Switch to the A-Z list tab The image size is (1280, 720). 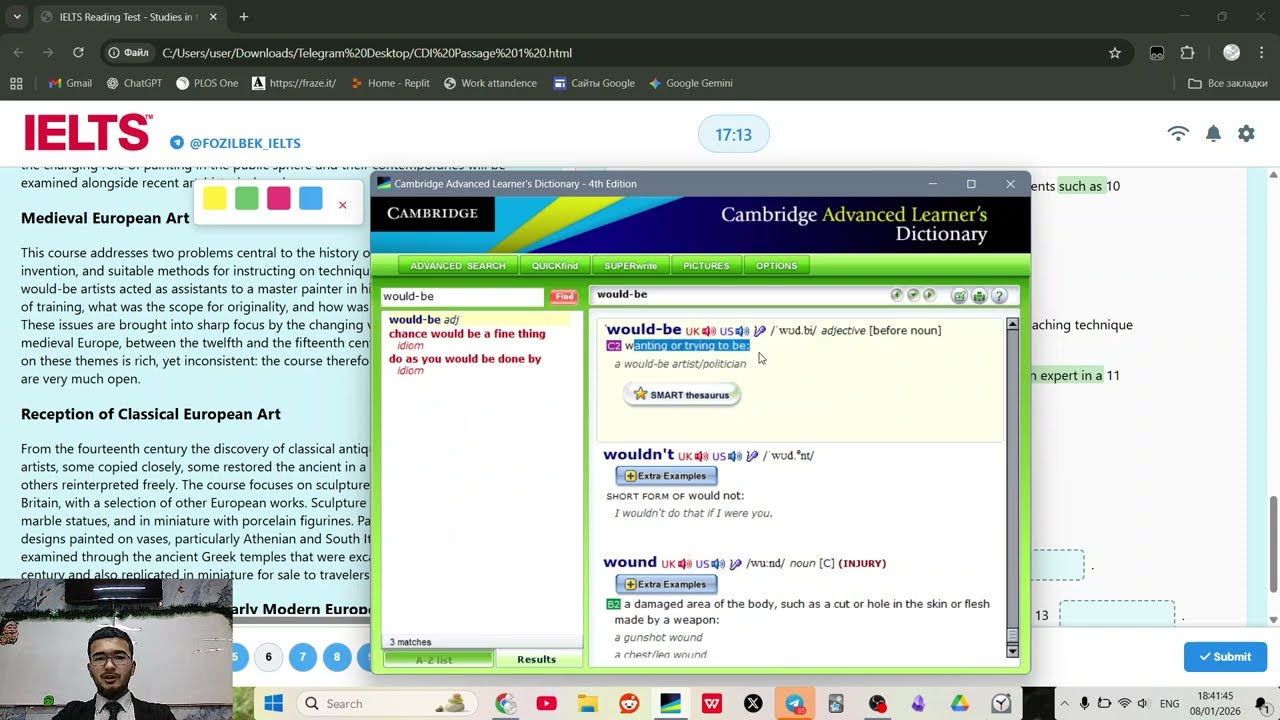[438, 660]
